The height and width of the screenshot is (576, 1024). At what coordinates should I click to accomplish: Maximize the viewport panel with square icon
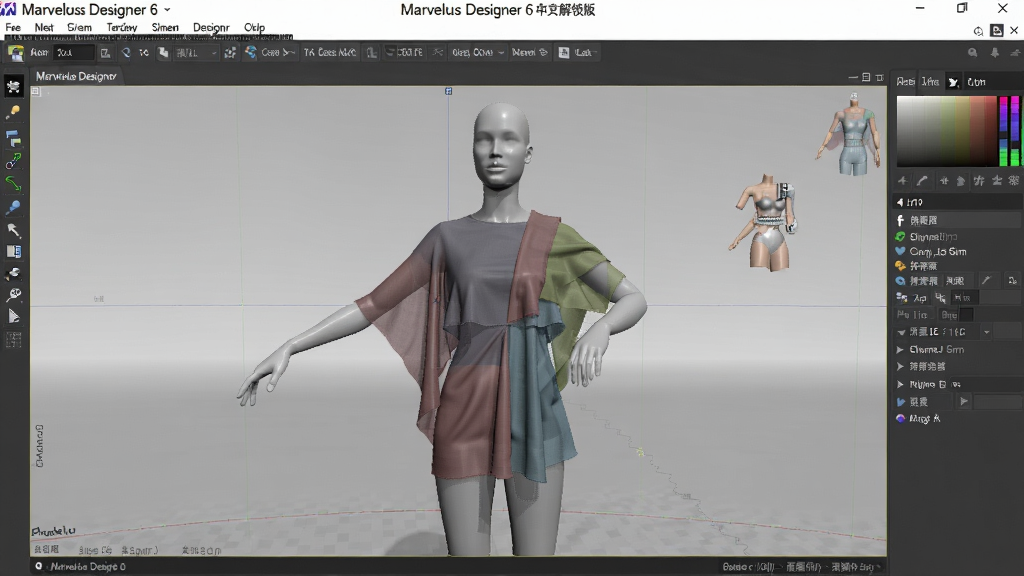(x=866, y=77)
